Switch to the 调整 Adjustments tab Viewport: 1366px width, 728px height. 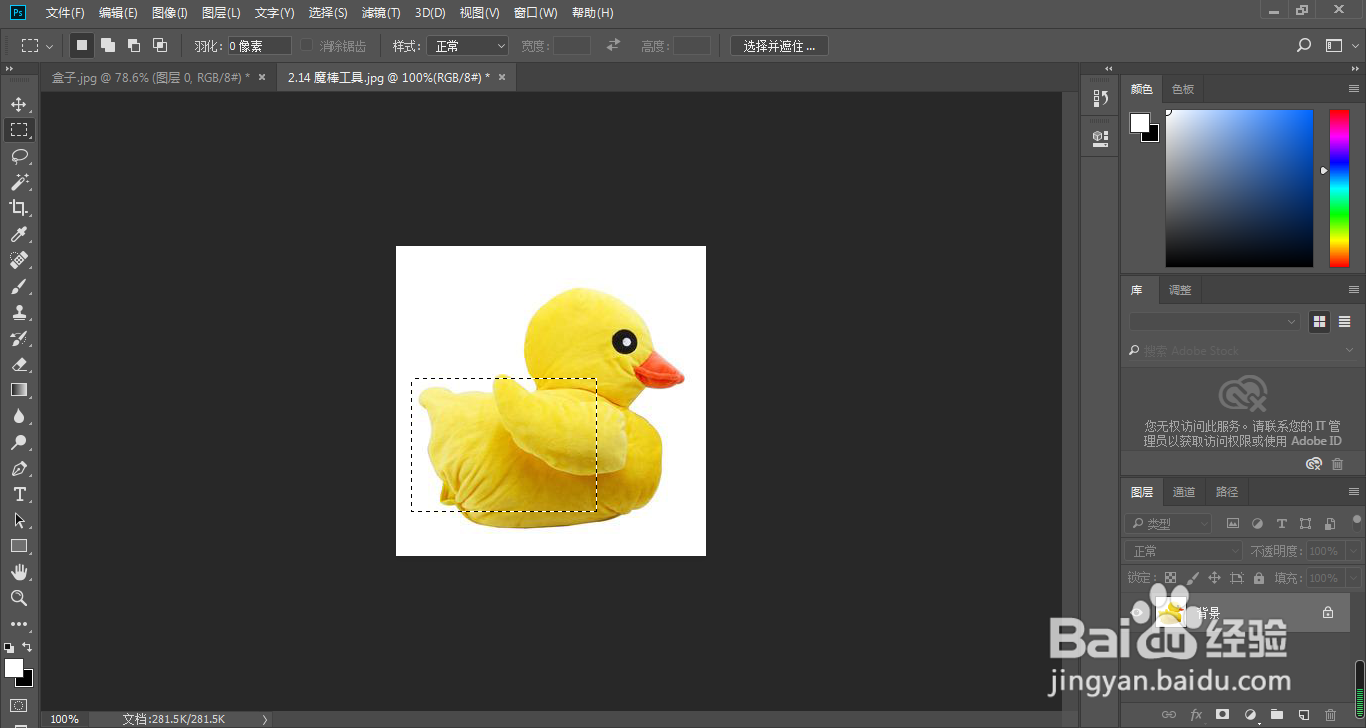(1180, 290)
